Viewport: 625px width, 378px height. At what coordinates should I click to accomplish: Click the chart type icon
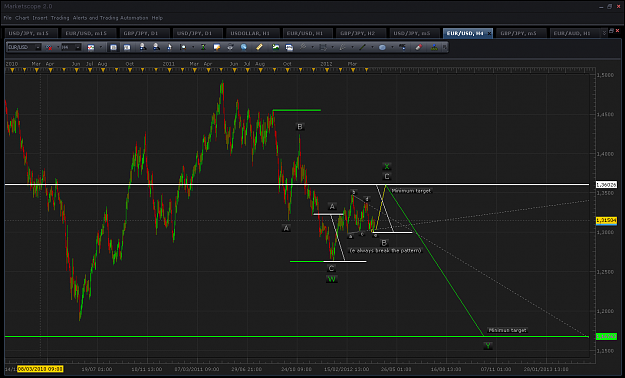[91, 47]
